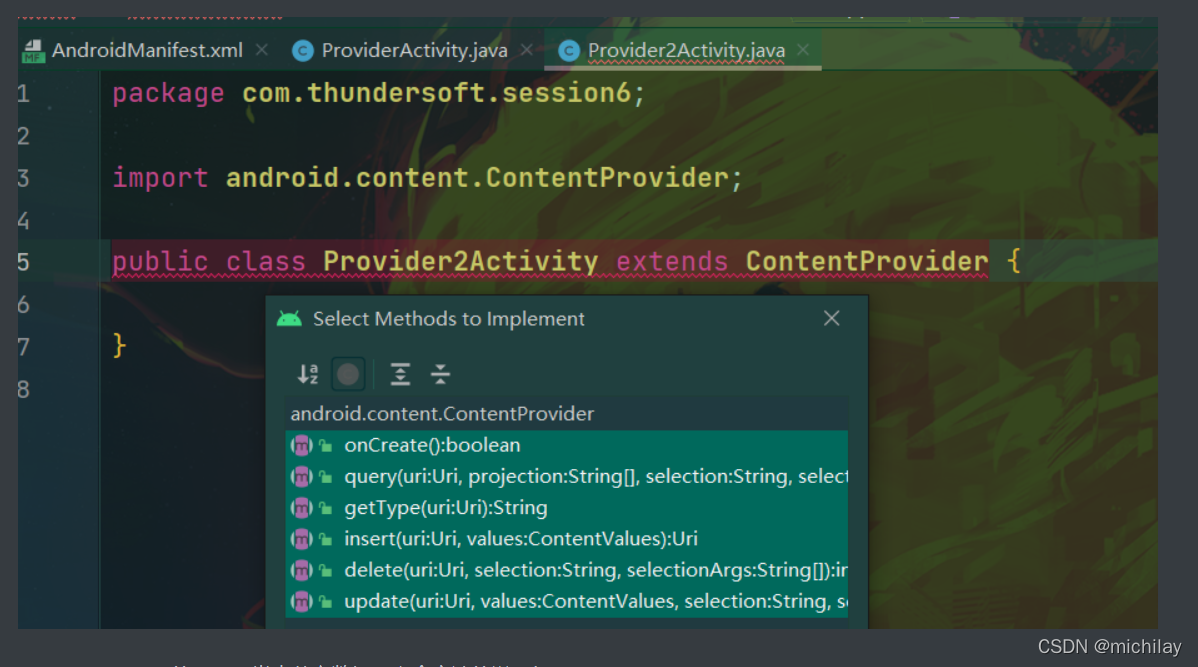
Task: Sort methods alphabetically in the dialog
Action: pyautogui.click(x=308, y=374)
